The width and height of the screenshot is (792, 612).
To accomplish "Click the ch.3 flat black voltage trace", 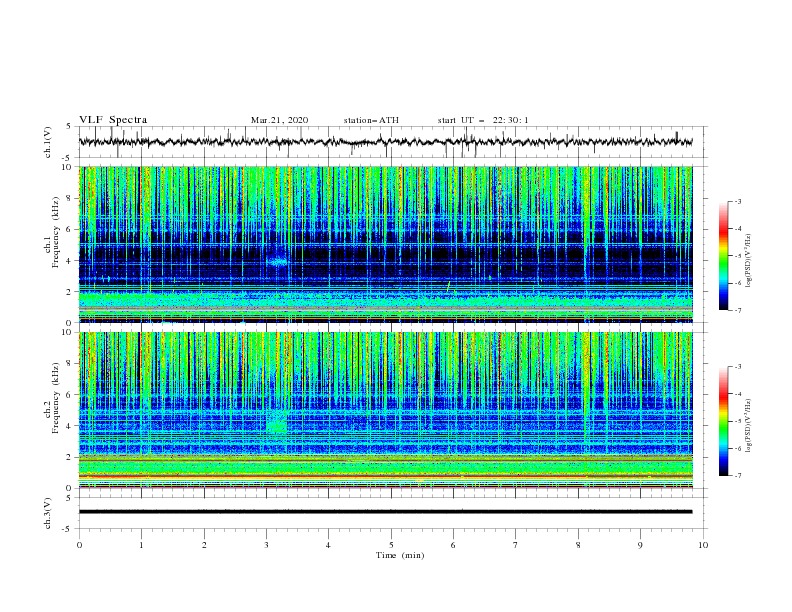I will [385, 512].
